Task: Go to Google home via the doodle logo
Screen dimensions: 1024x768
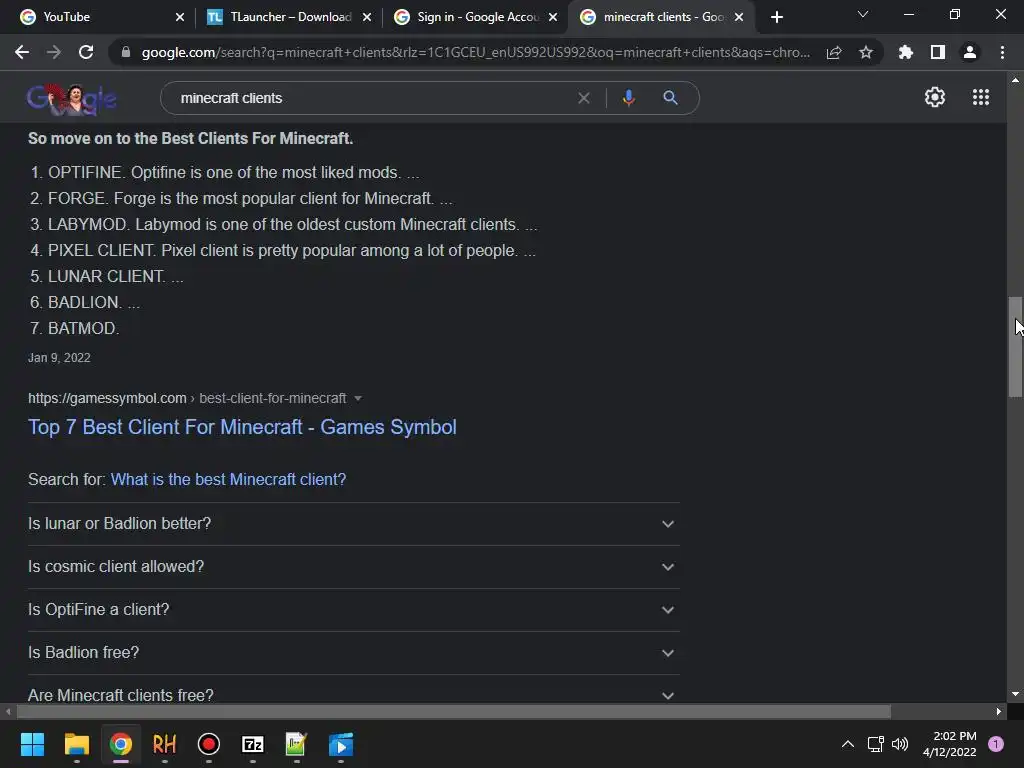Action: click(72, 100)
